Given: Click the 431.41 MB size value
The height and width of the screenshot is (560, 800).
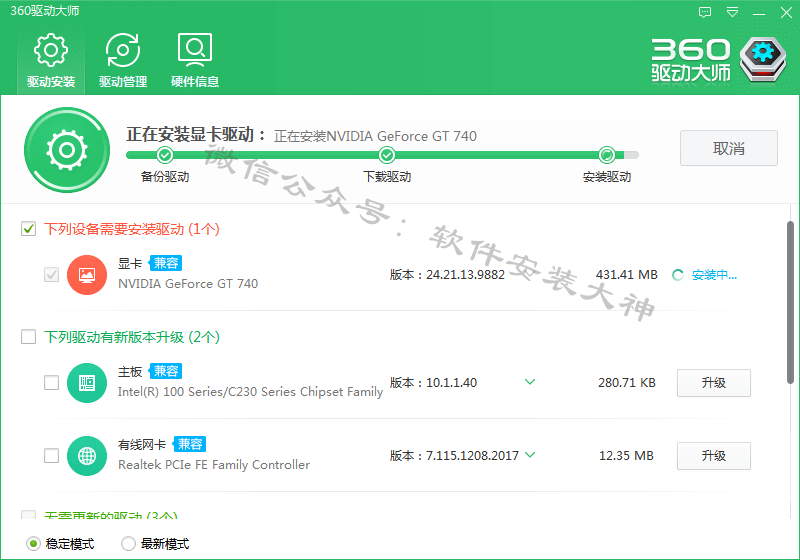Looking at the screenshot, I should click(627, 275).
